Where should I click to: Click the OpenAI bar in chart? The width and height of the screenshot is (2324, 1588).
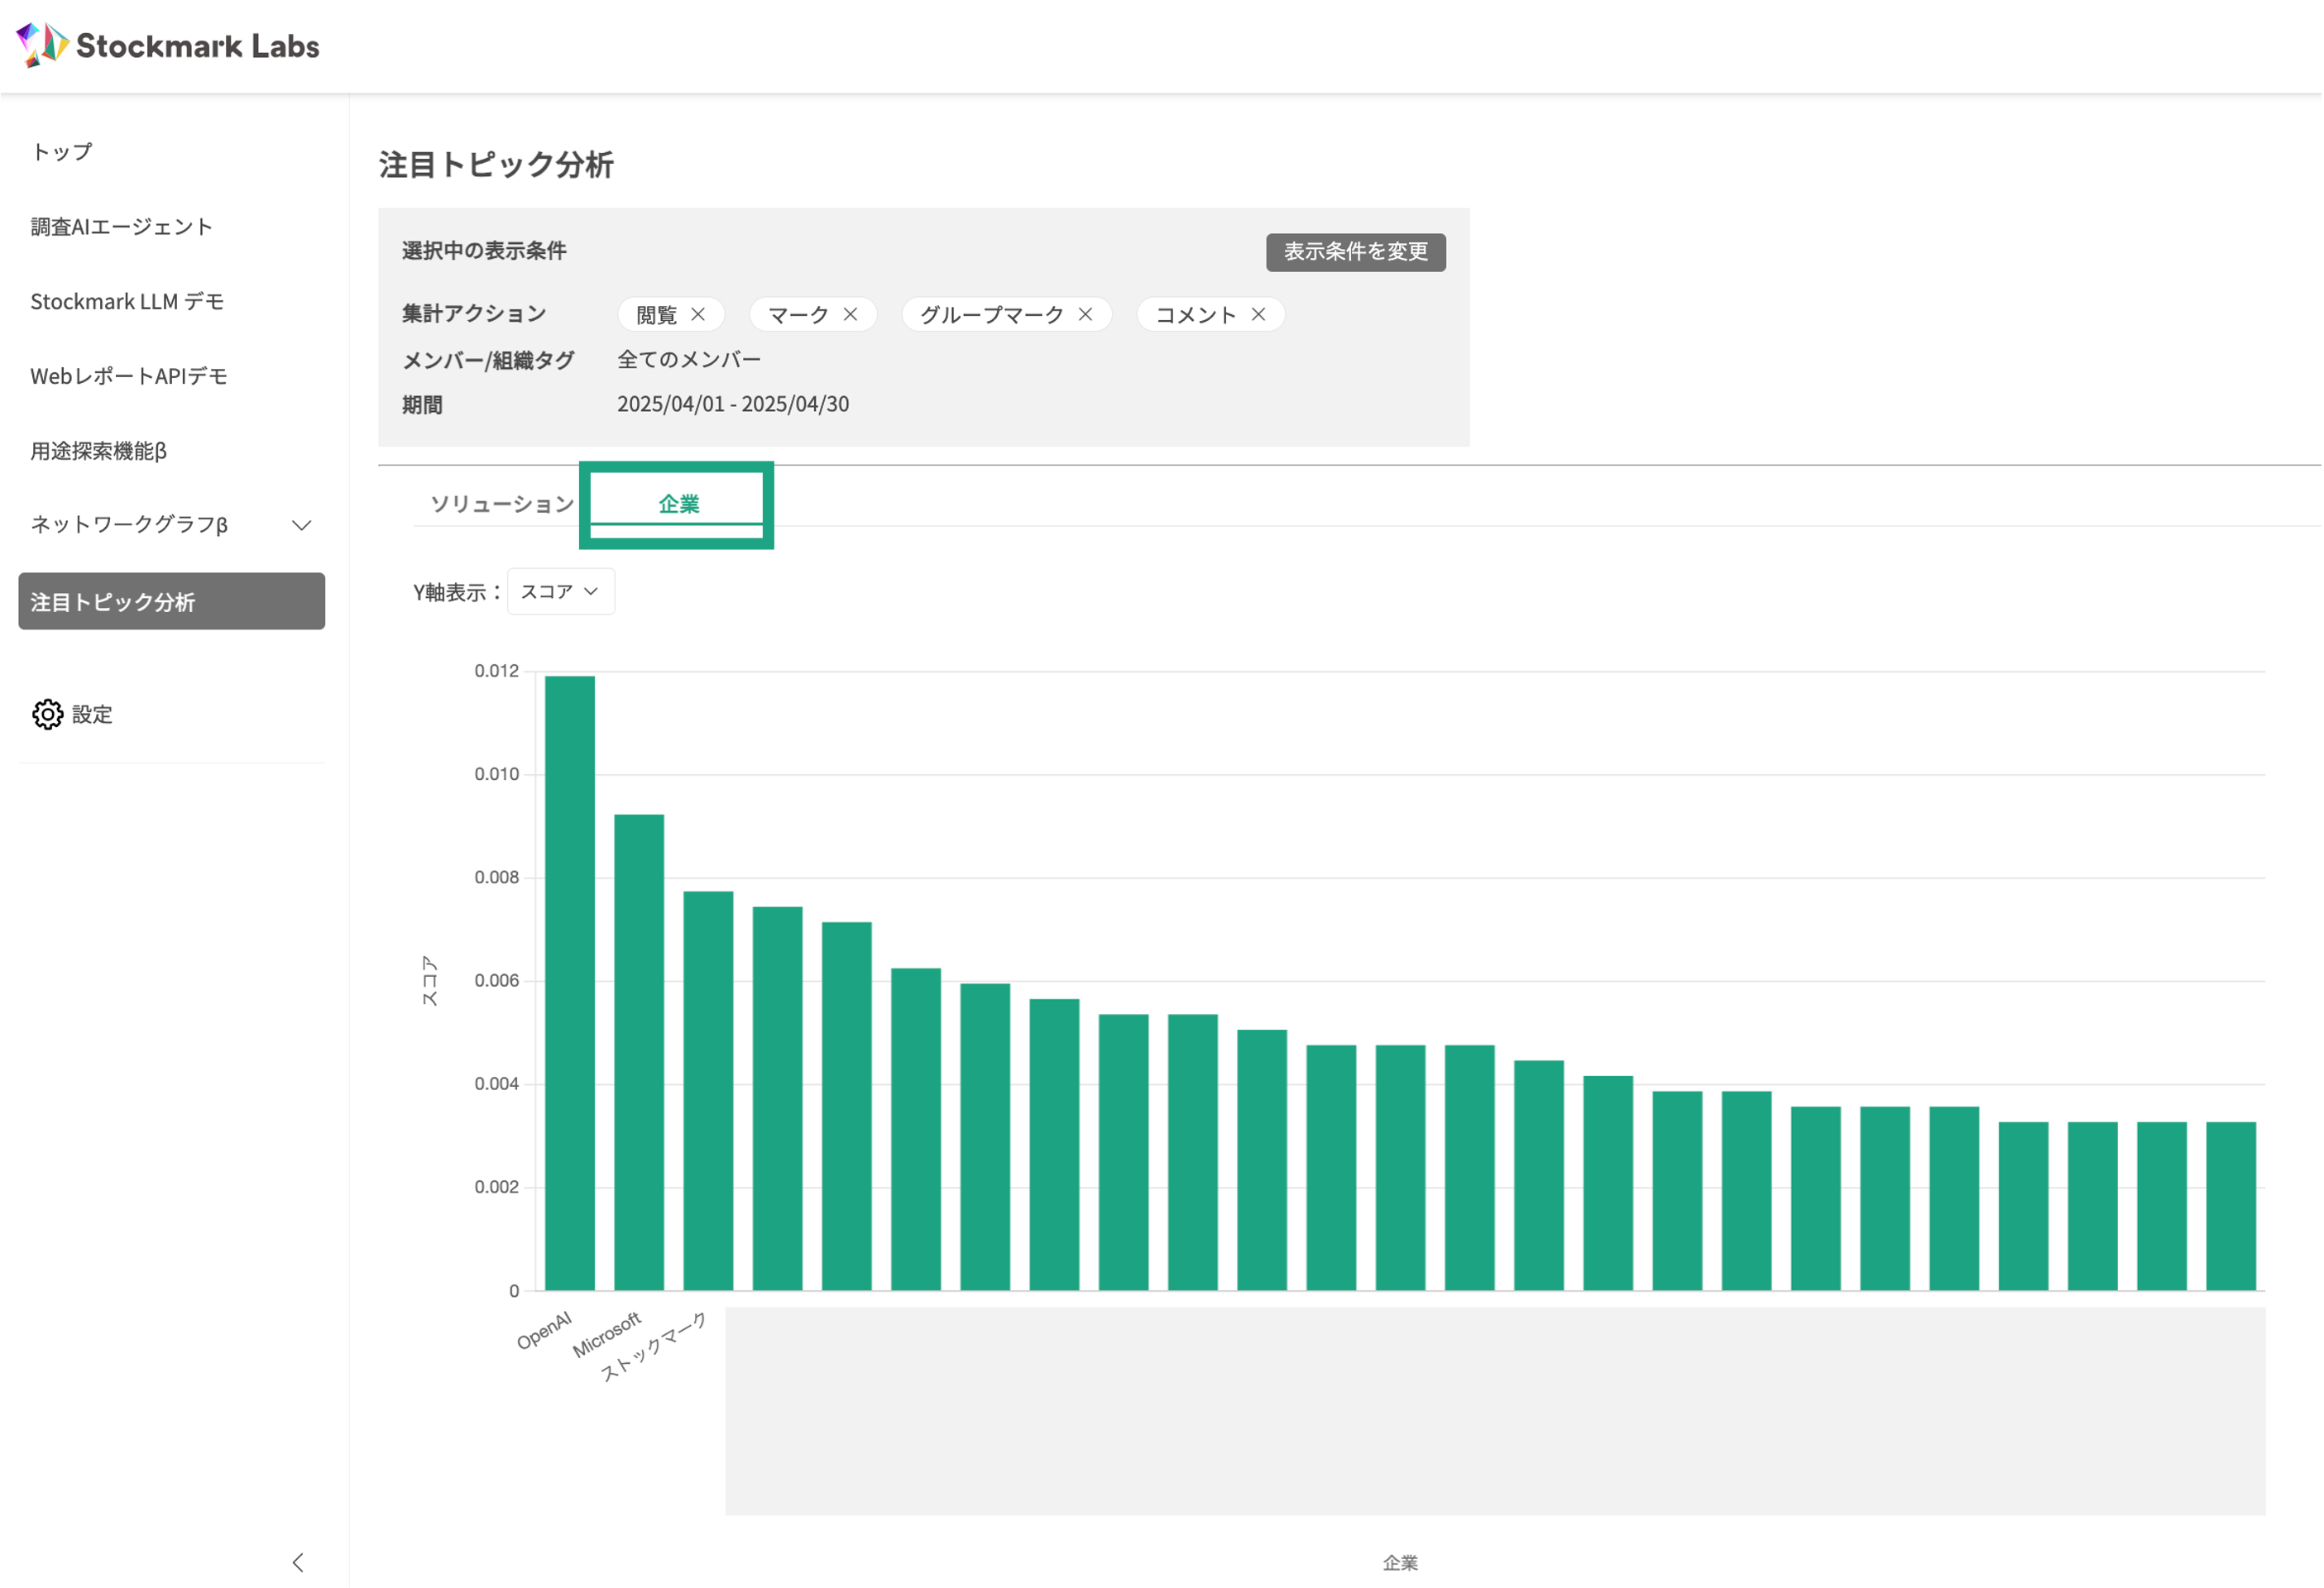point(570,984)
